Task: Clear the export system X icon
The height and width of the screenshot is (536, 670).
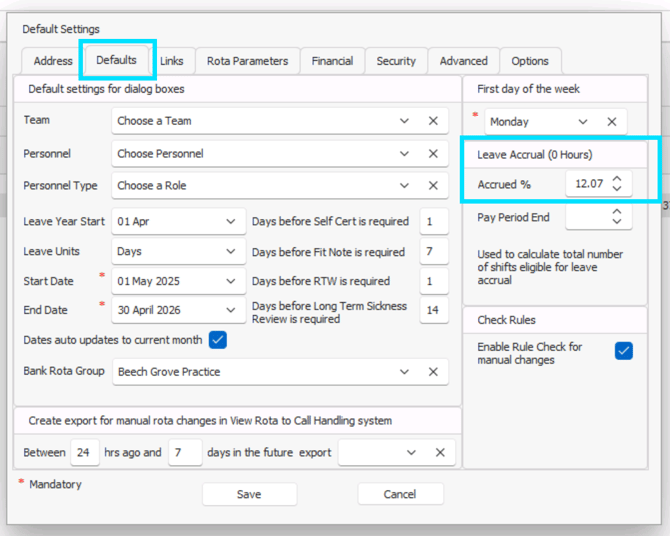Action: point(440,453)
